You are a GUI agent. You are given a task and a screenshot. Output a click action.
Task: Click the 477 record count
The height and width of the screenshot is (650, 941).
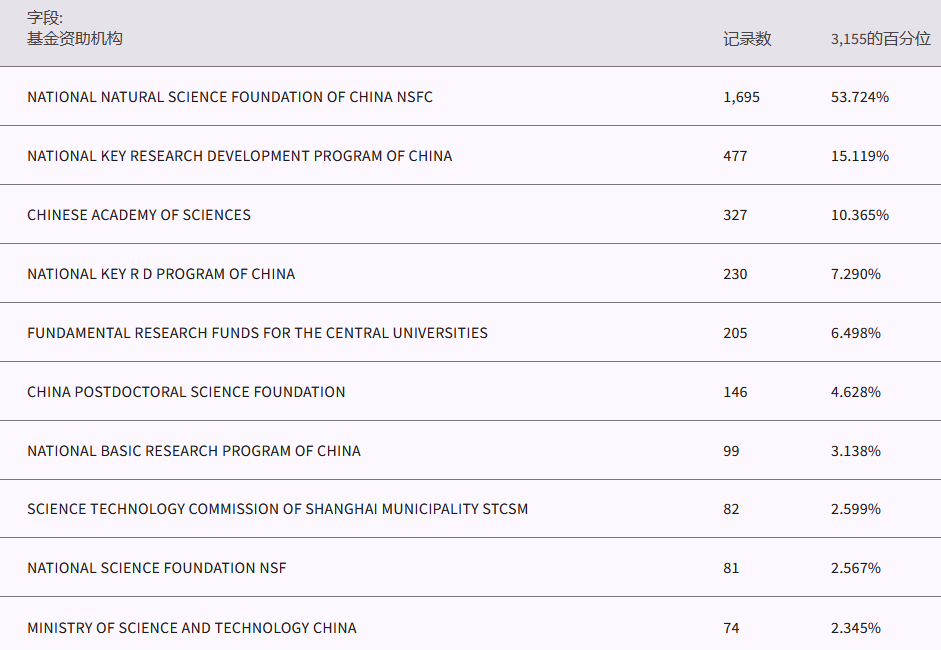pos(735,156)
